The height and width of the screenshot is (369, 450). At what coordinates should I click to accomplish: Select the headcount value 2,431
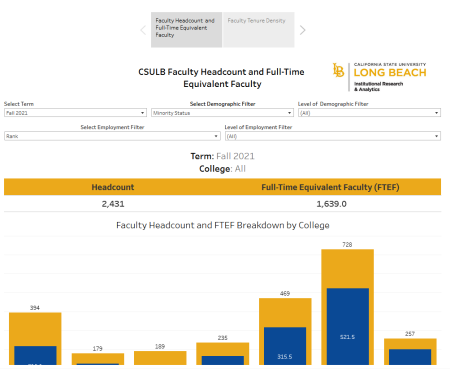click(x=113, y=204)
